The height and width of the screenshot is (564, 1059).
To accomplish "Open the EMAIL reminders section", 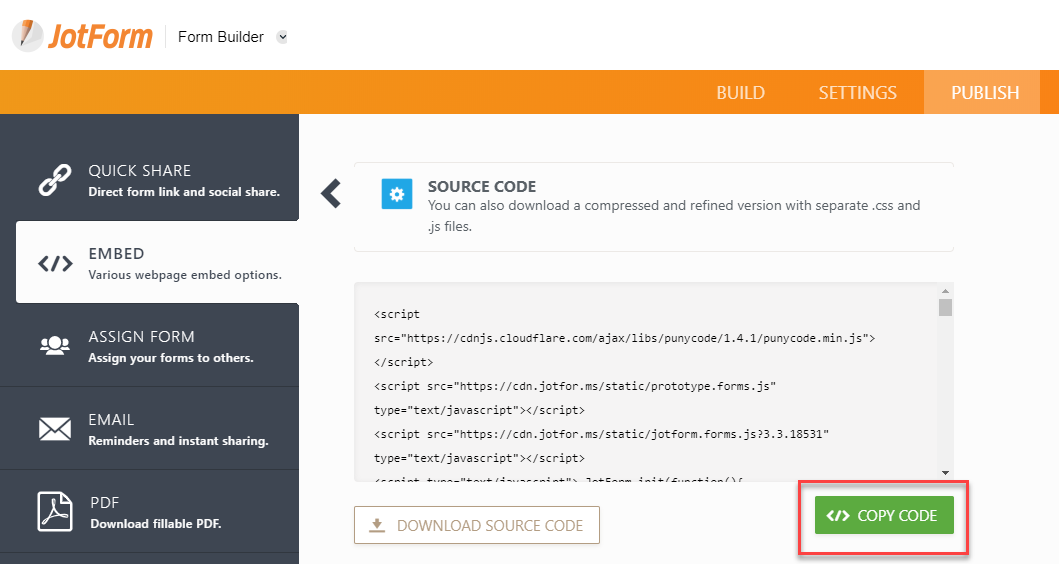I will (x=149, y=428).
